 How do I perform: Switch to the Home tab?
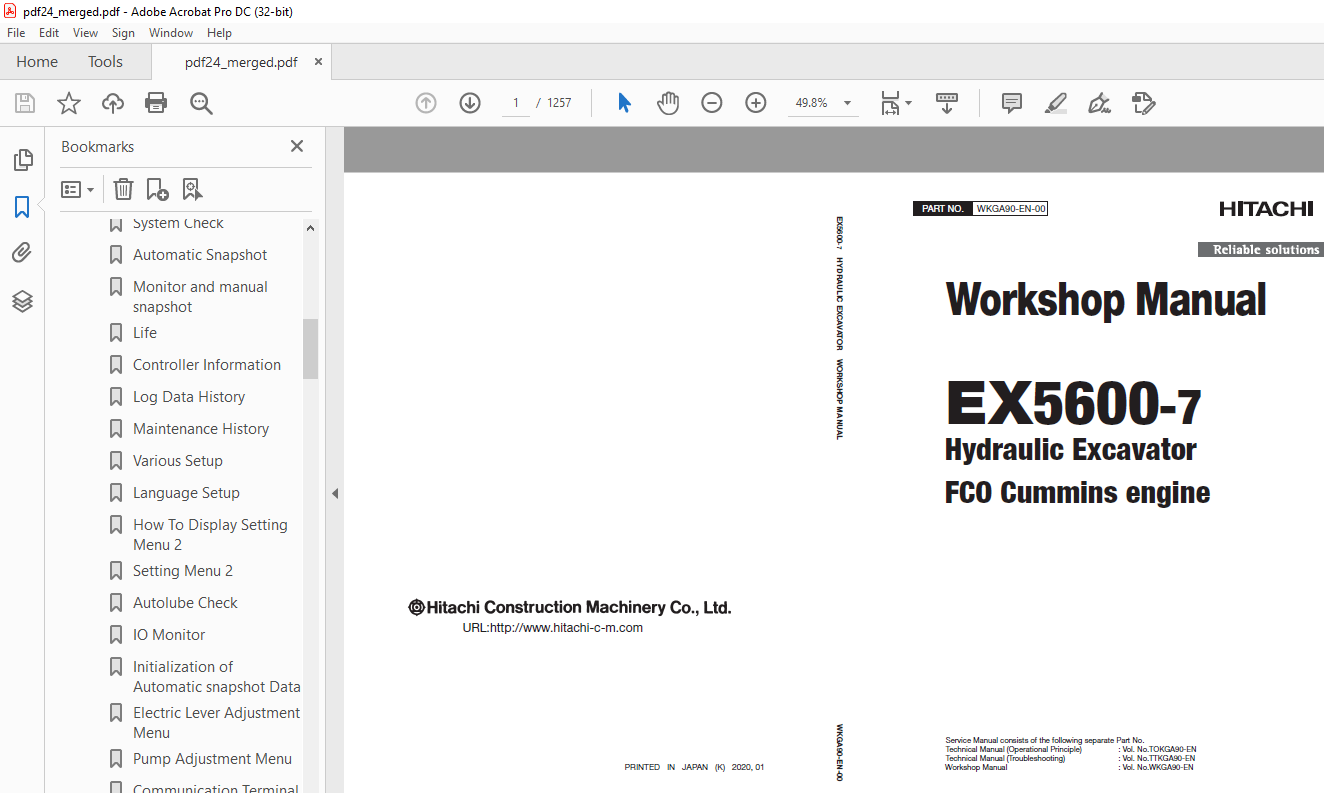37,62
